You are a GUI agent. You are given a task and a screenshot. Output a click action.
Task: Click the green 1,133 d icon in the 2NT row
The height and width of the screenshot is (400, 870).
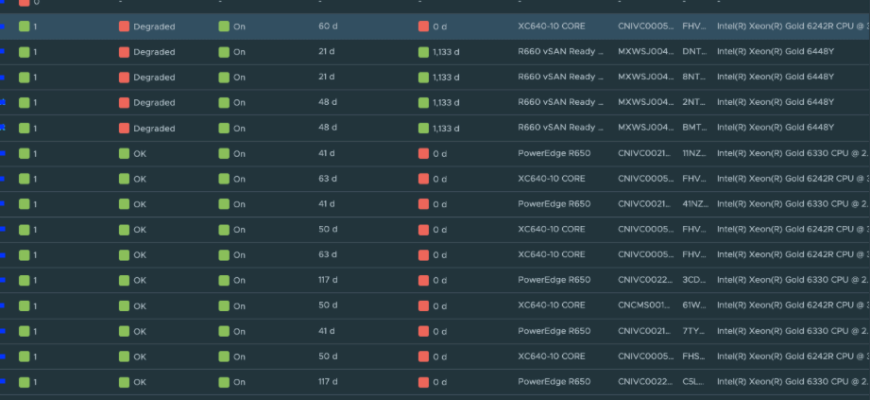[424, 103]
